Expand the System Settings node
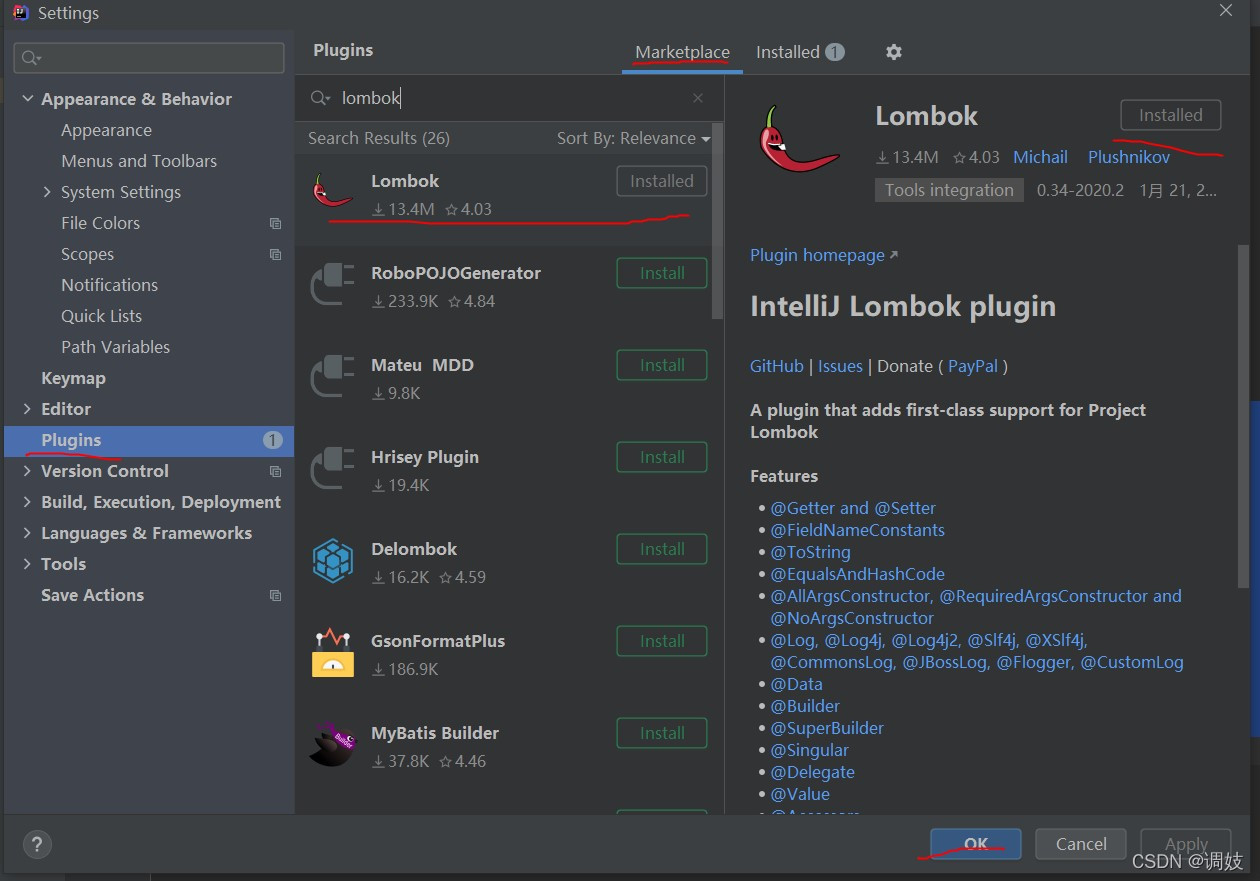Image resolution: width=1260 pixels, height=881 pixels. (x=47, y=192)
